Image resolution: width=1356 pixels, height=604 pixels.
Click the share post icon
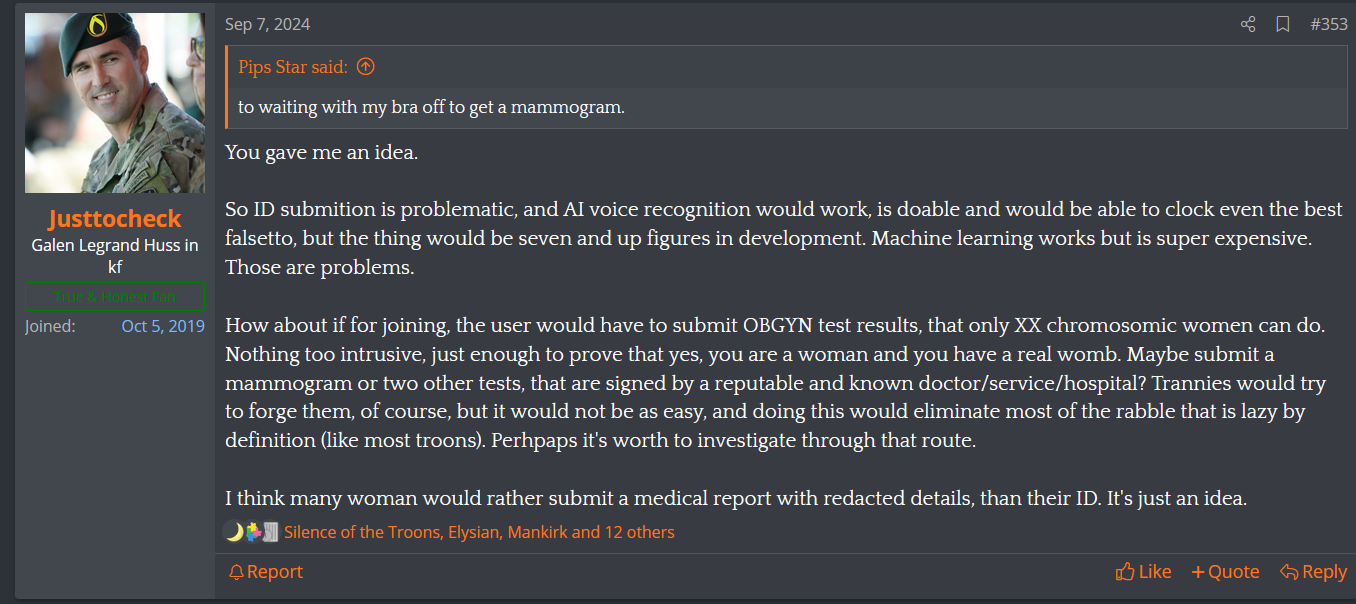pyautogui.click(x=1248, y=24)
